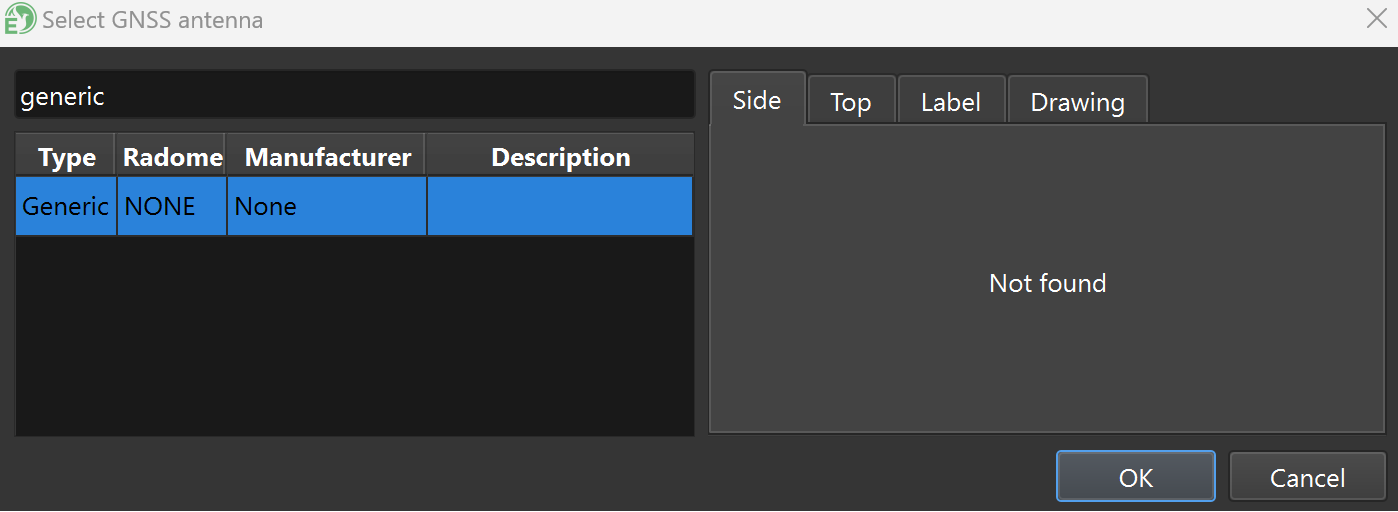Switch to the Side tab

[x=757, y=100]
